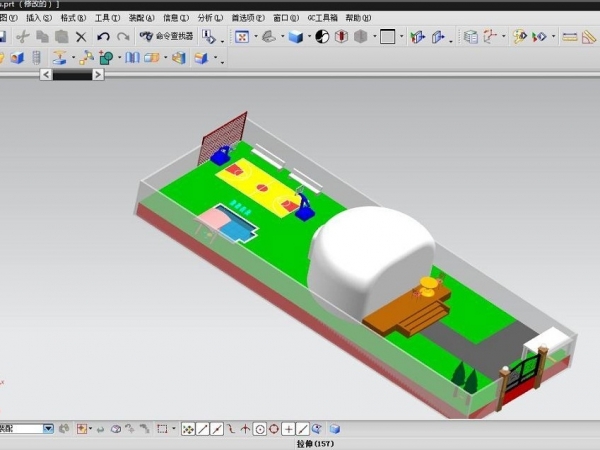Click the blue cube icon in bottom toolbar

pos(335,429)
